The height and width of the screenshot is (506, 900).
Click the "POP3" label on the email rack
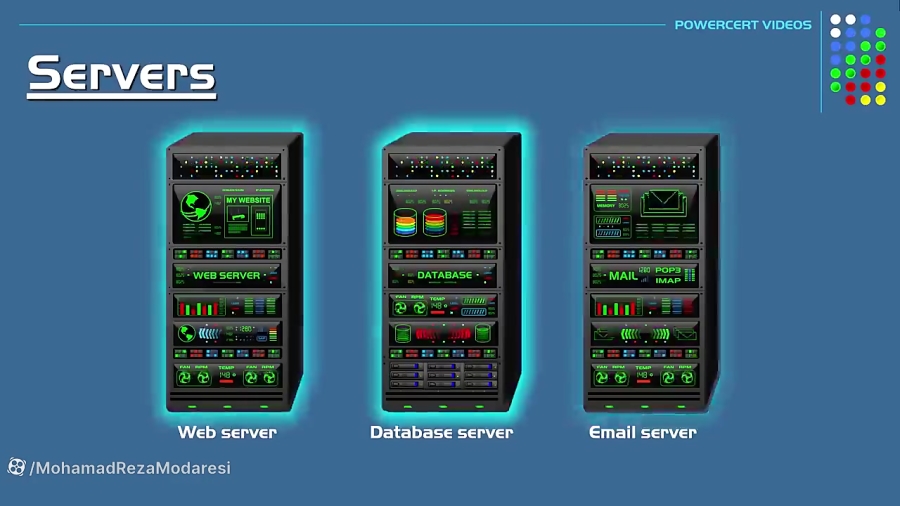(x=668, y=270)
